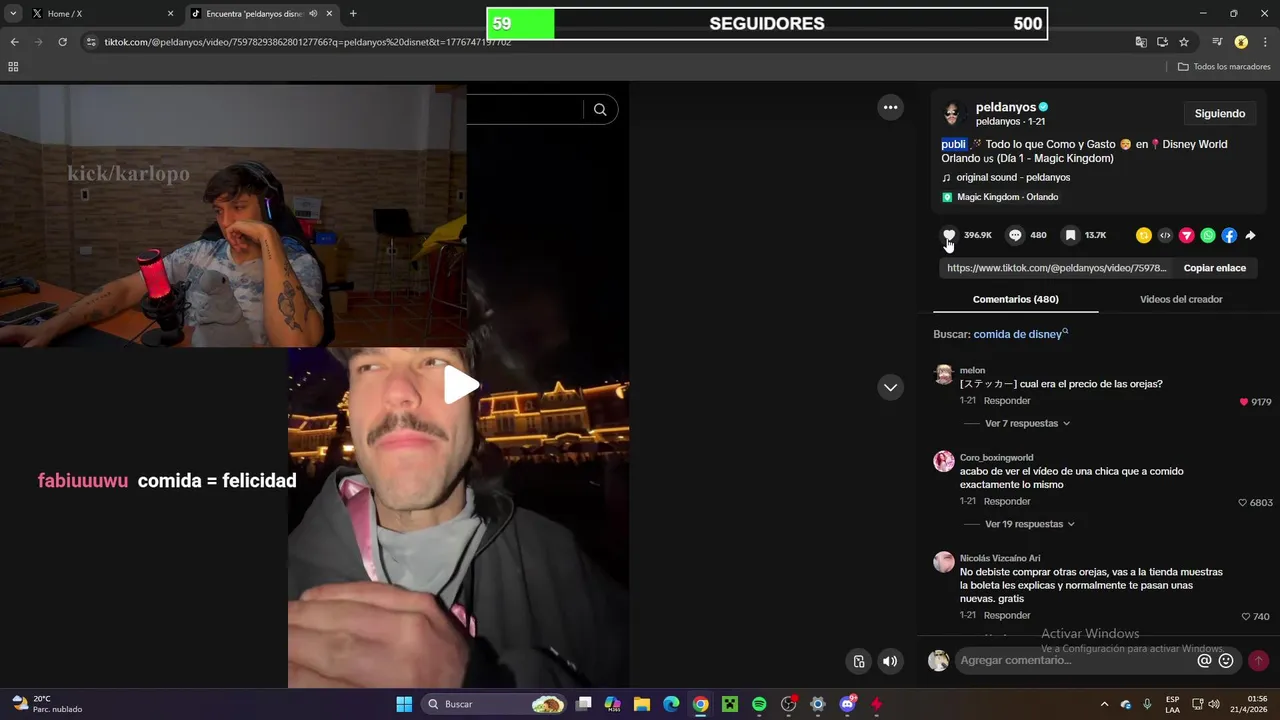Toggle the auto-scroll icon beside volume
This screenshot has height=720, width=1280.
[x=859, y=661]
